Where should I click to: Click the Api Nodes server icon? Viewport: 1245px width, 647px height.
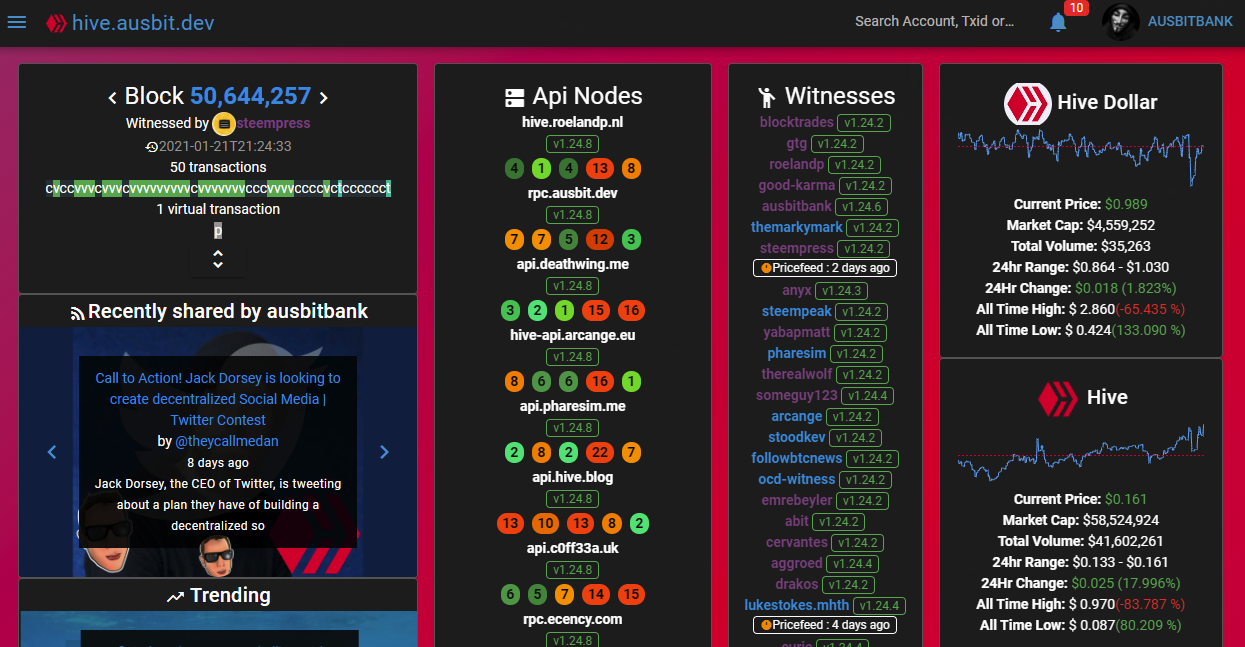515,98
